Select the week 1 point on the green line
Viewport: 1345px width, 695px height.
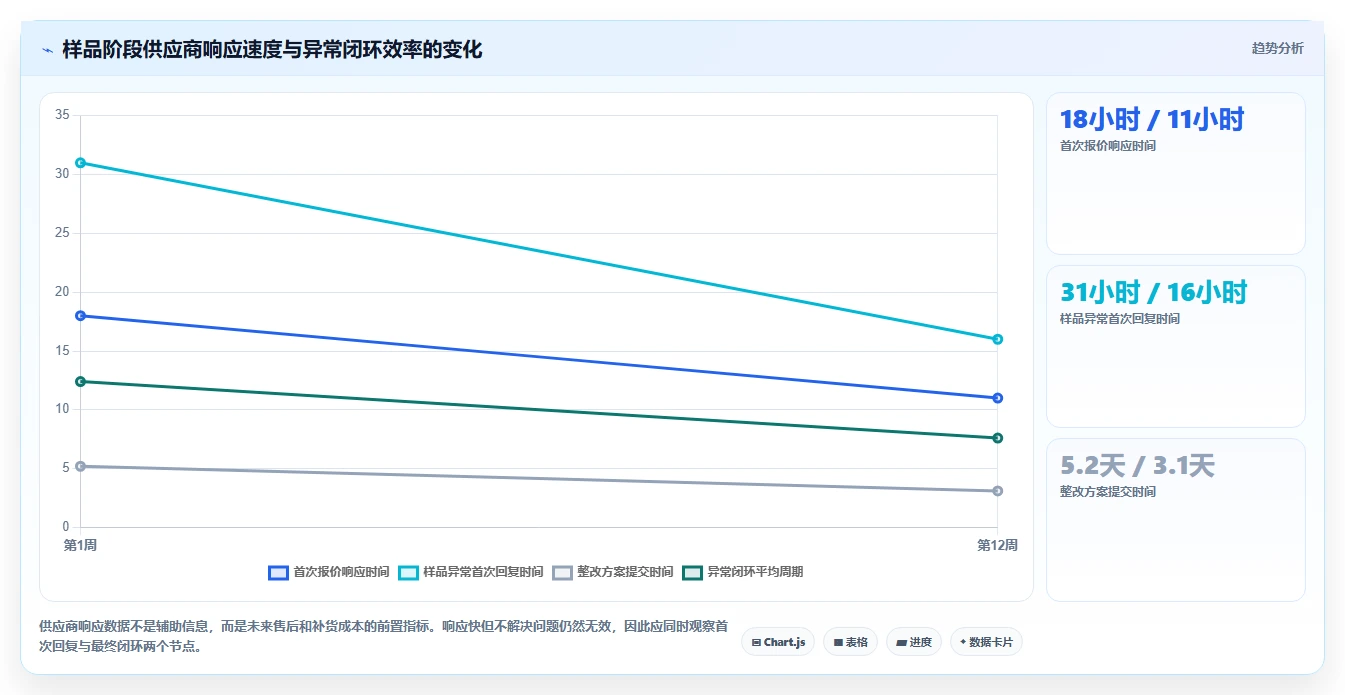coord(80,381)
